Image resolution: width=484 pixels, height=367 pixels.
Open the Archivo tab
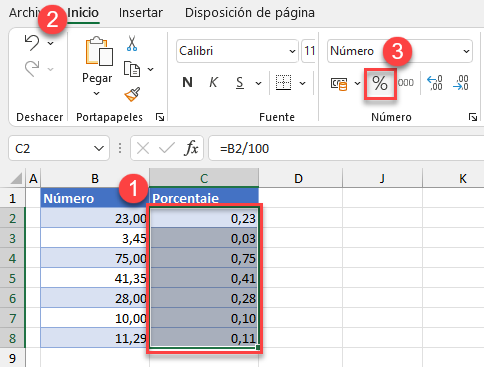tap(25, 13)
